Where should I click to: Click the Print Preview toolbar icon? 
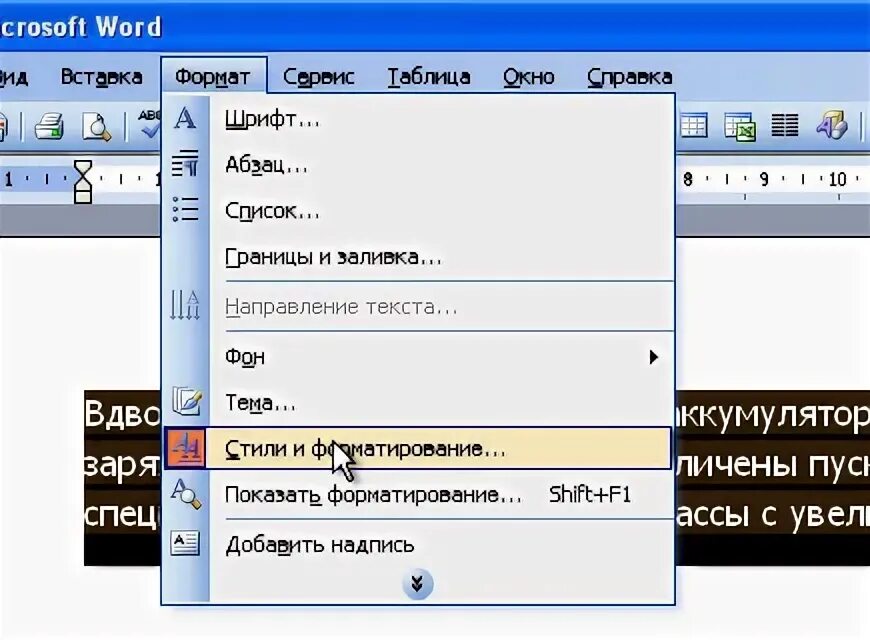tap(96, 126)
